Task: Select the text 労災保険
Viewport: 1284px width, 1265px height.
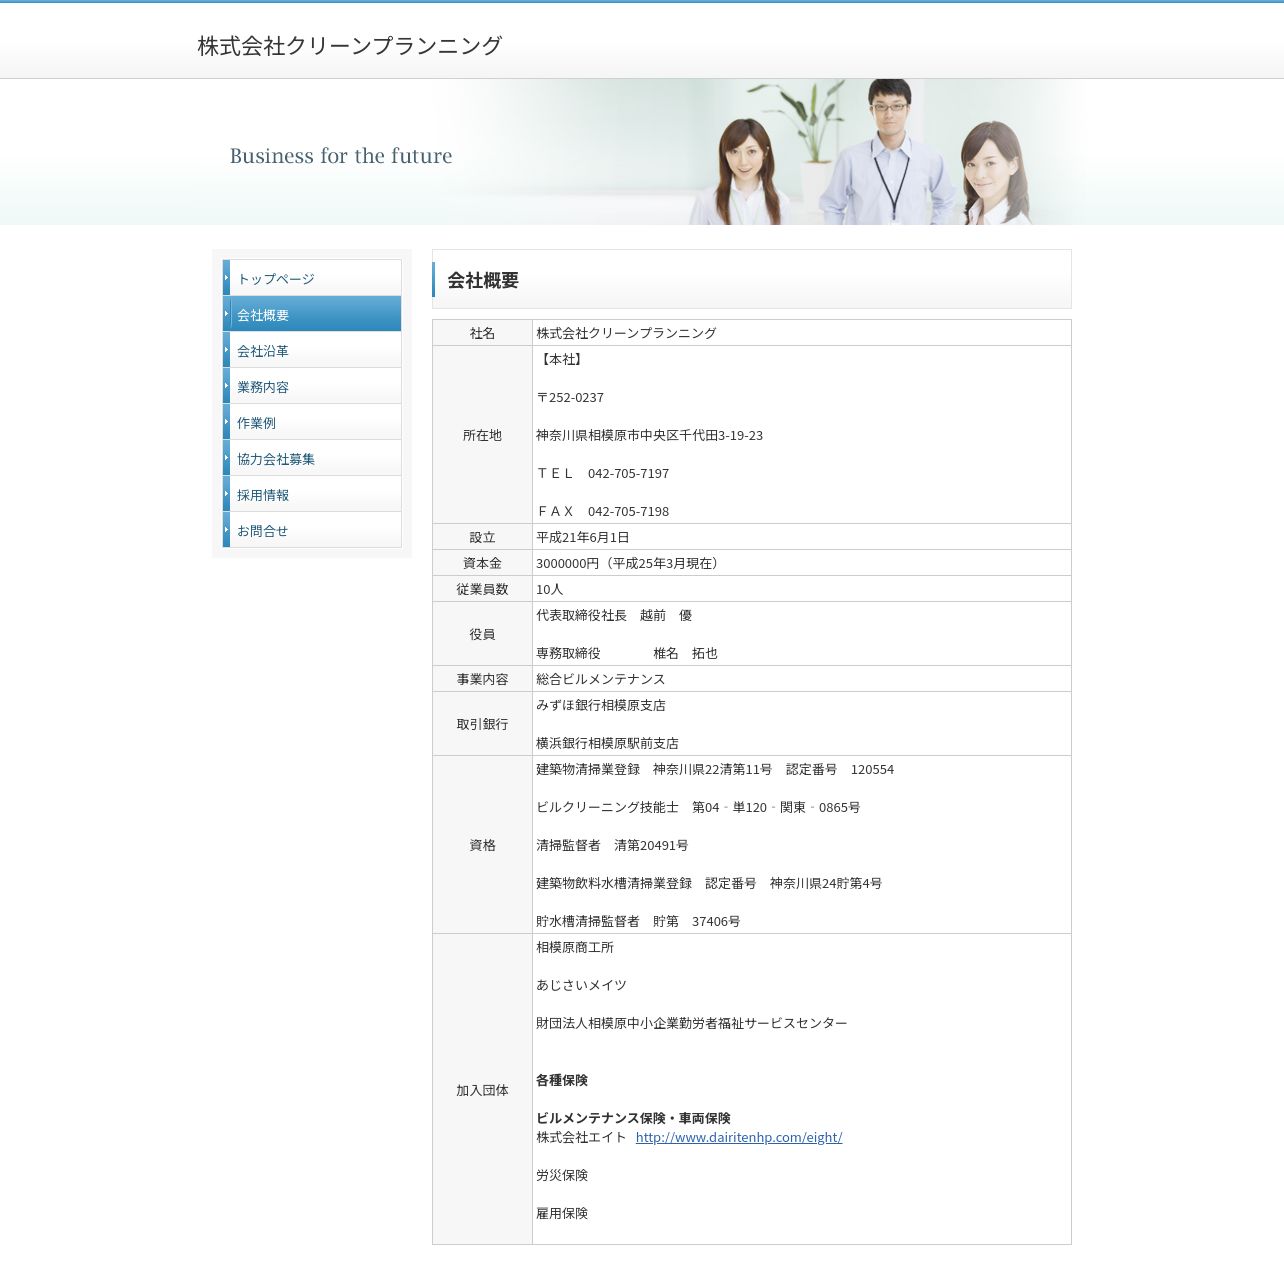Action: [562, 1175]
